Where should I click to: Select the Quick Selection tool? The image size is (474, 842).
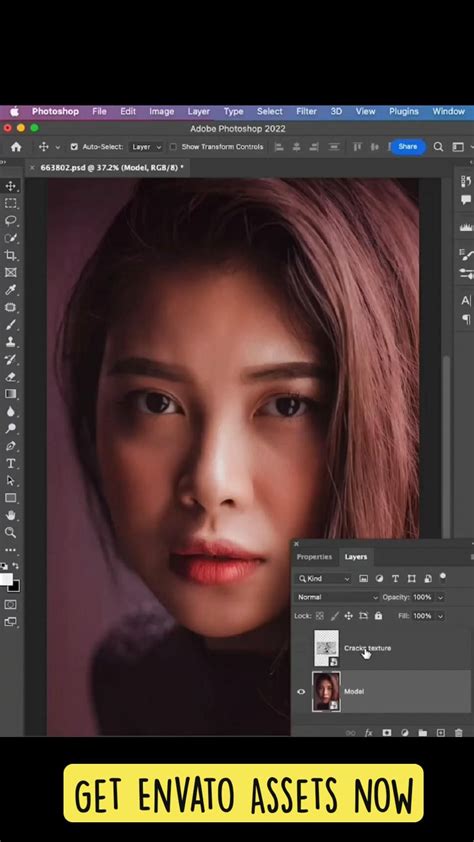pos(10,238)
